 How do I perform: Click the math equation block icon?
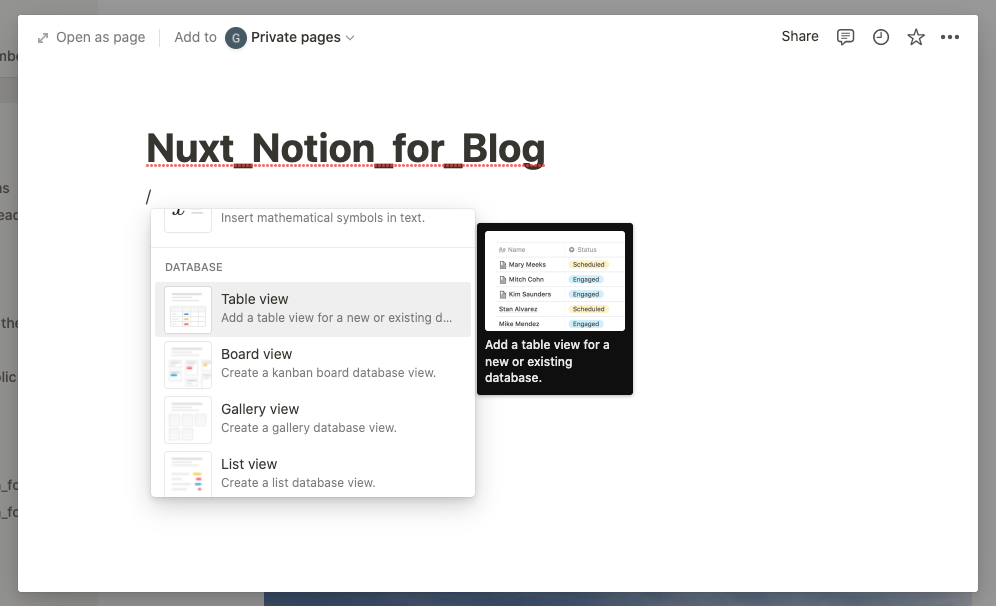(x=188, y=220)
